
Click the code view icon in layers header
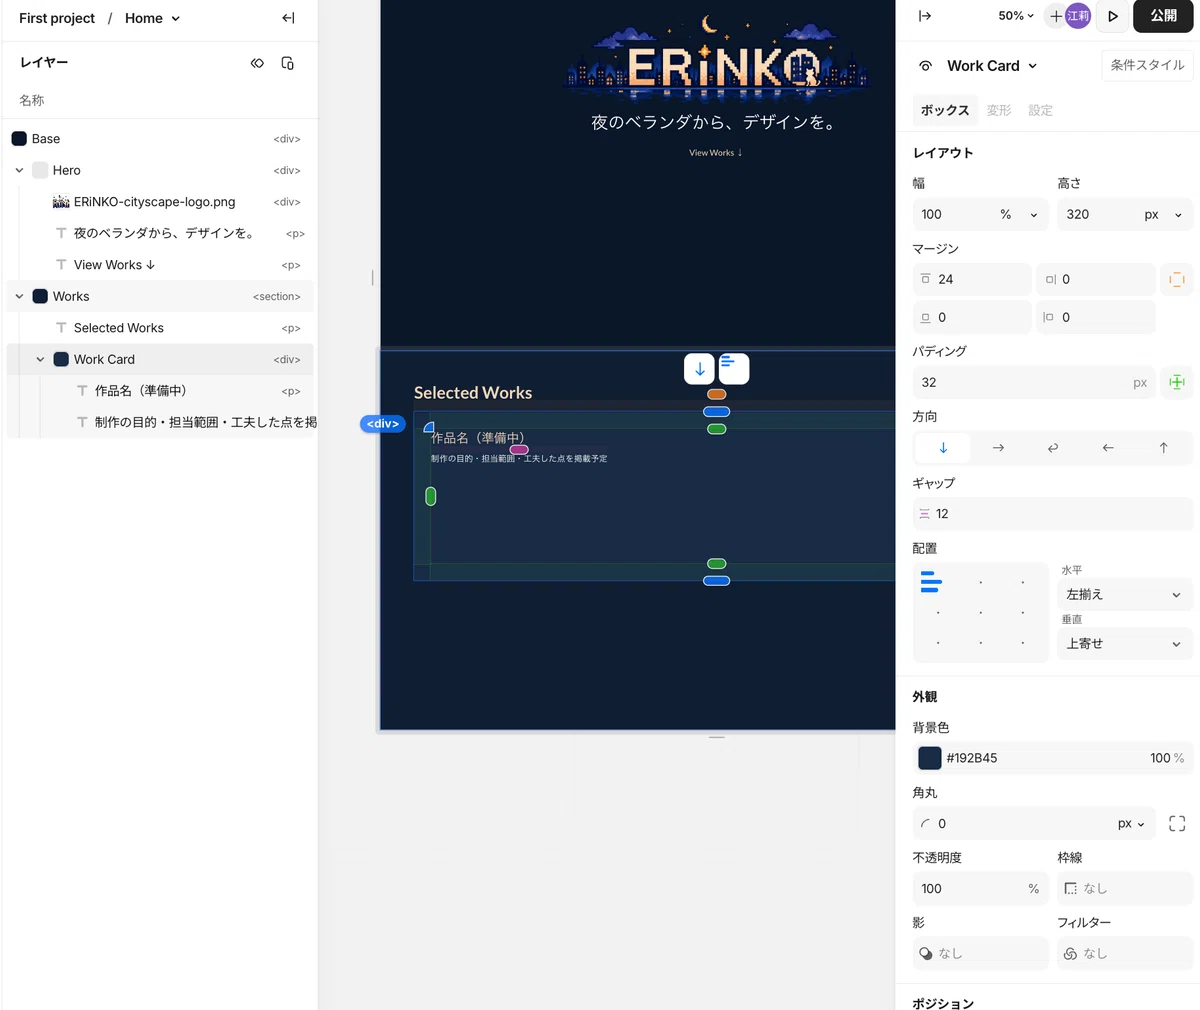pos(257,63)
